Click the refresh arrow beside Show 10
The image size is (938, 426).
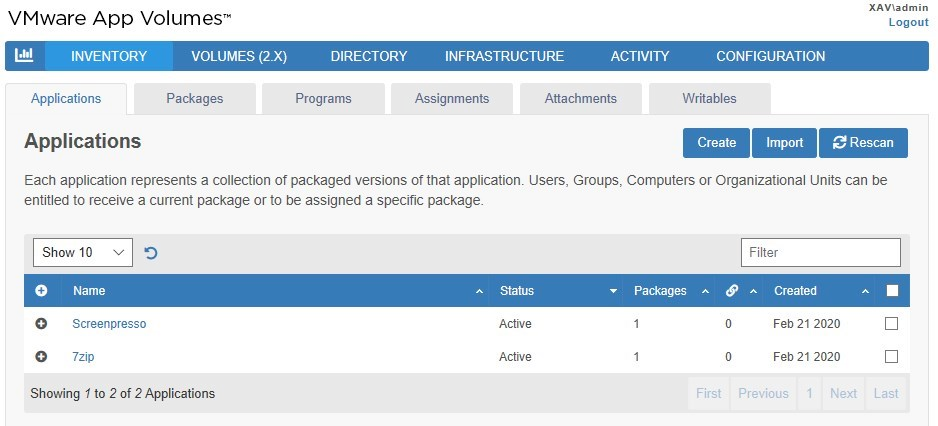point(151,252)
